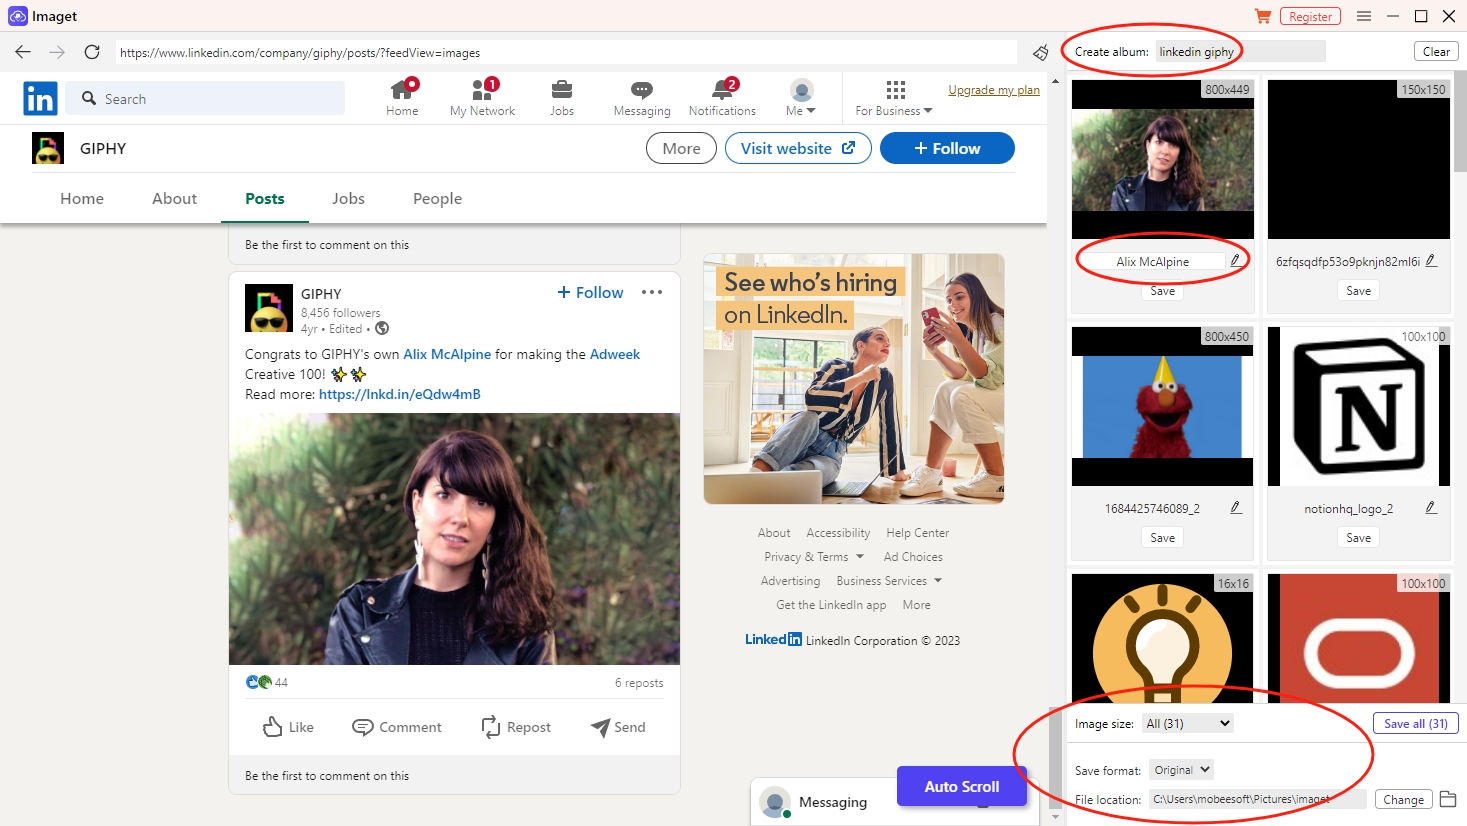Open the lnkd.in/eQdw4mB link

[x=400, y=394]
